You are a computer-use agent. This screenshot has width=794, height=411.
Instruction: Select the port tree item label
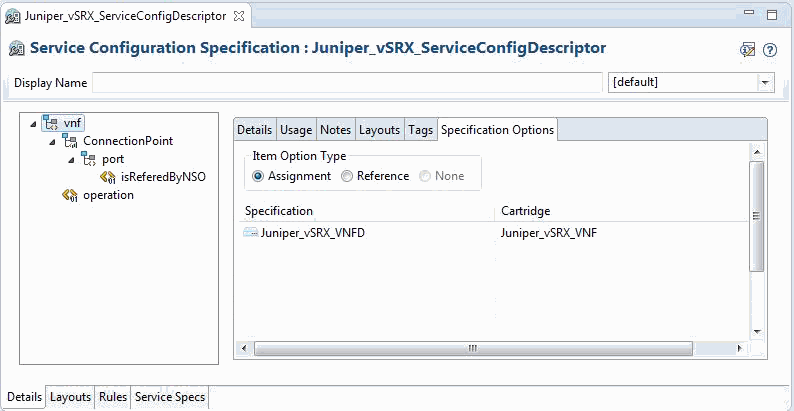tap(113, 159)
